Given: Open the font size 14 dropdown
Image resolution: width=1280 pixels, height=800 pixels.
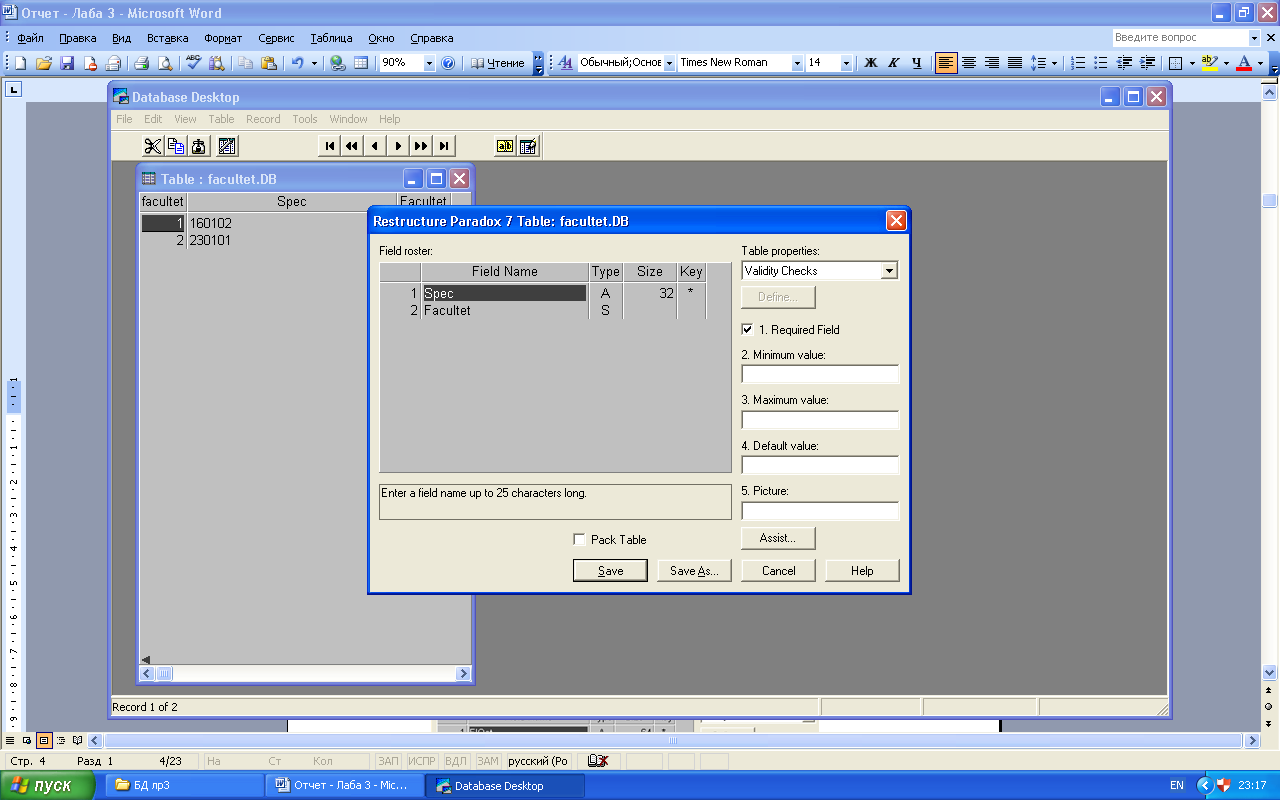Looking at the screenshot, I should 846,63.
